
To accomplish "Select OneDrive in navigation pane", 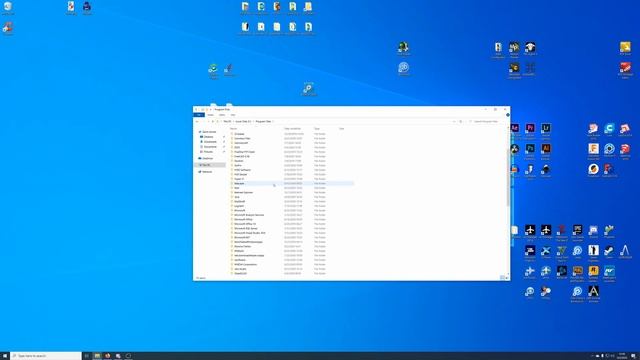I will click(207, 158).
